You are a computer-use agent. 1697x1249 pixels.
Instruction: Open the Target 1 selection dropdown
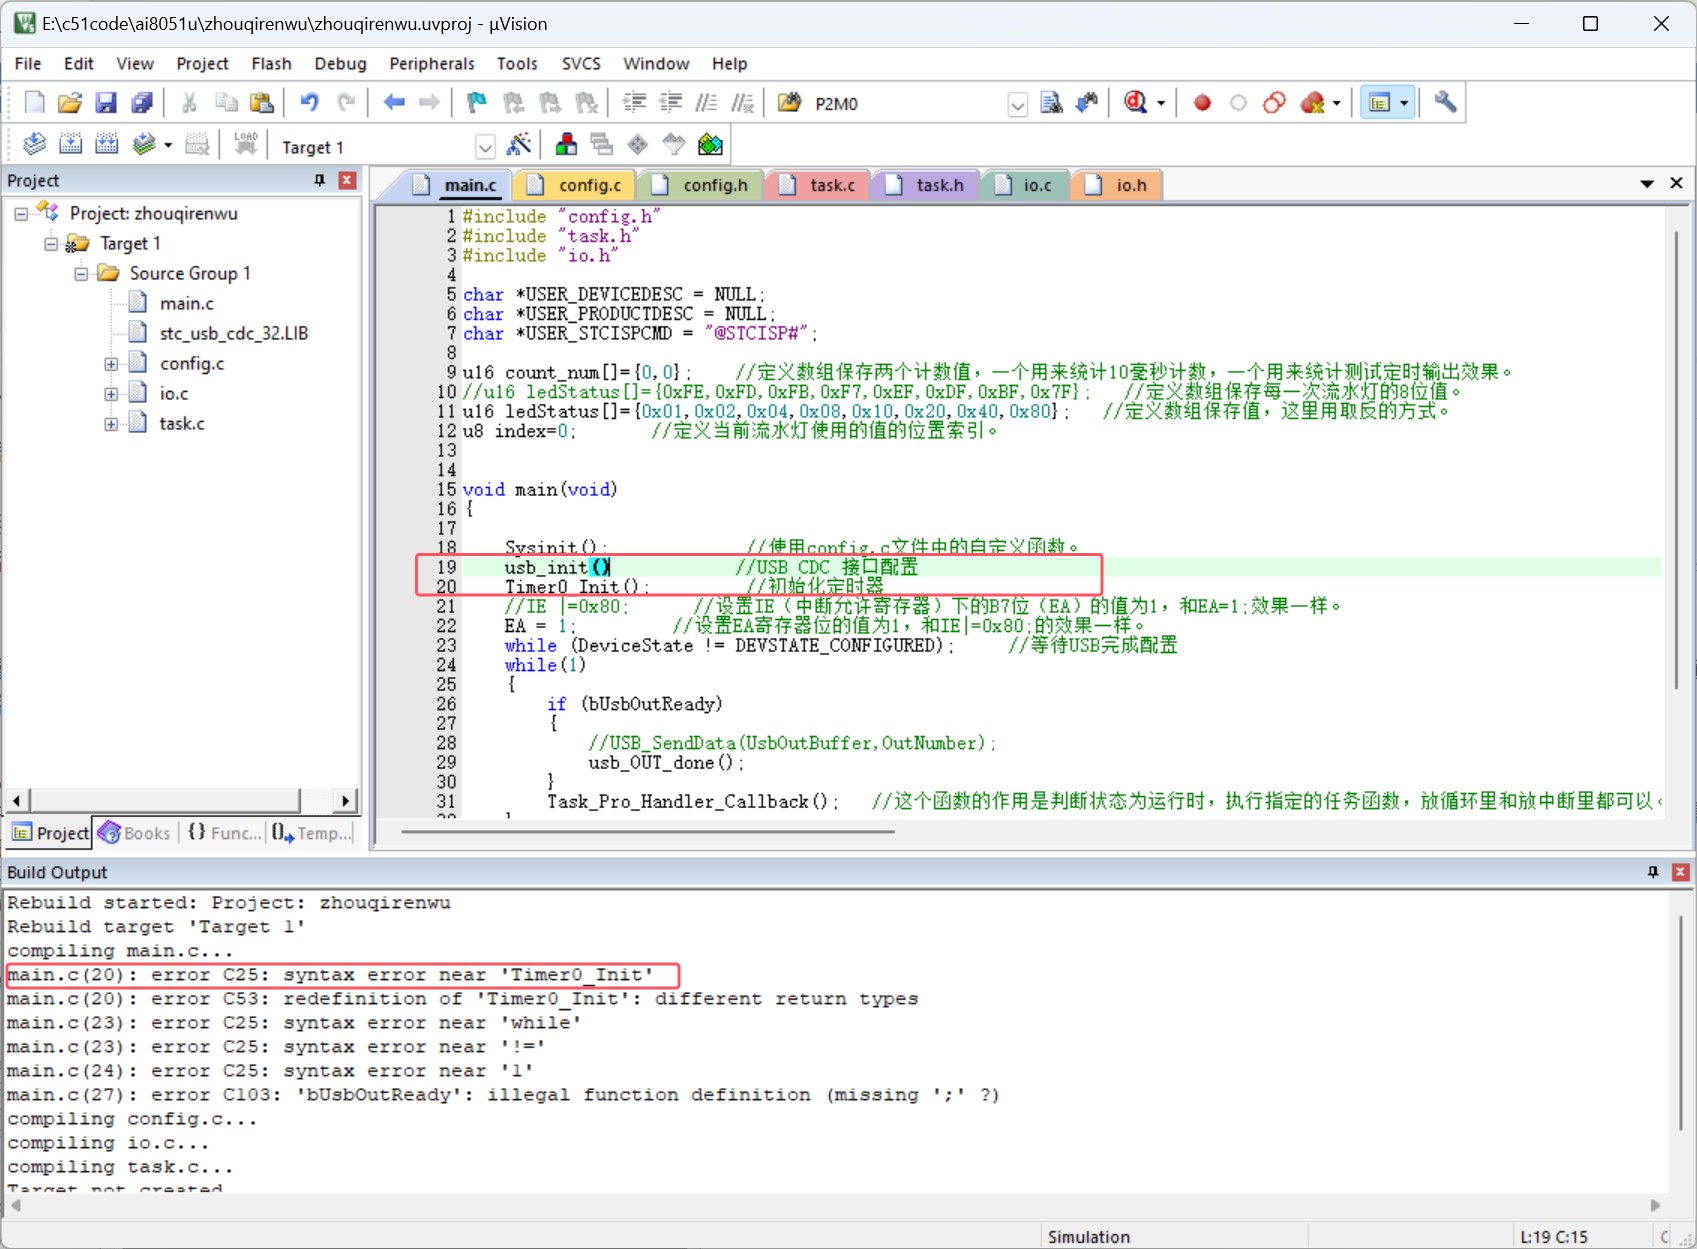(x=485, y=147)
